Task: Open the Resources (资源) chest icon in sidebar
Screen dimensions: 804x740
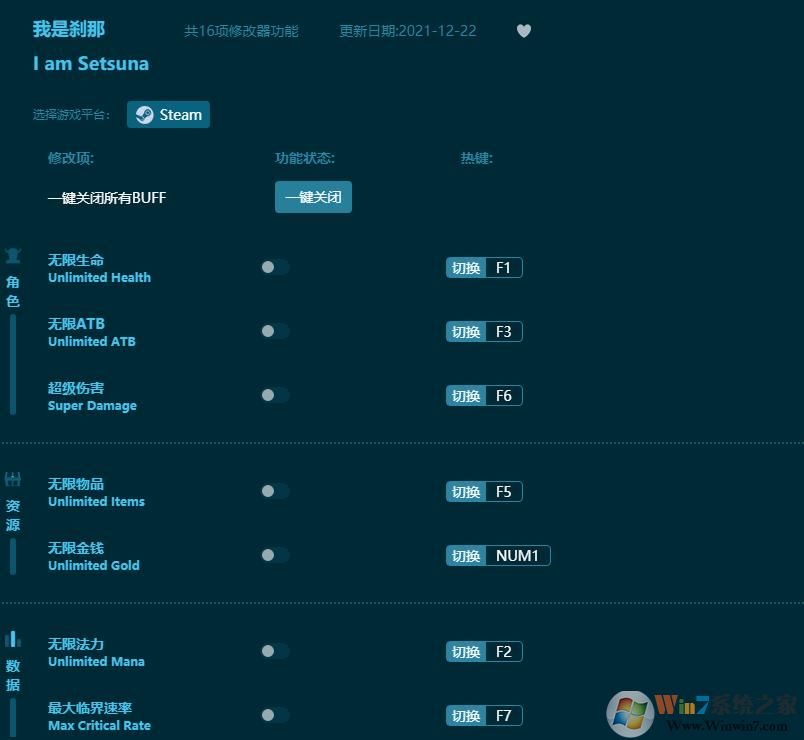Action: (12, 478)
